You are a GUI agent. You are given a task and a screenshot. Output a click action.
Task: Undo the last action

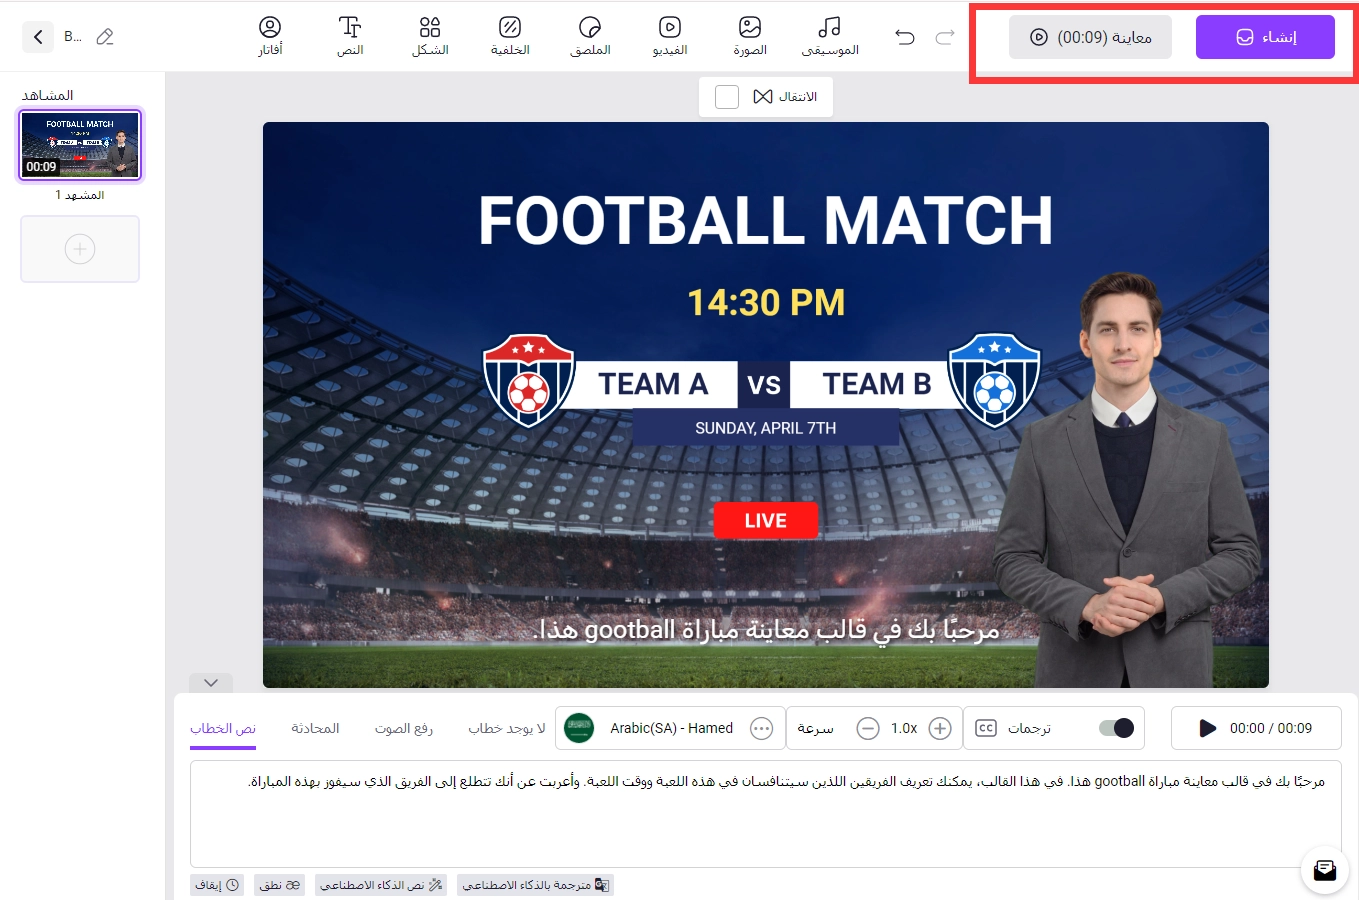[905, 37]
